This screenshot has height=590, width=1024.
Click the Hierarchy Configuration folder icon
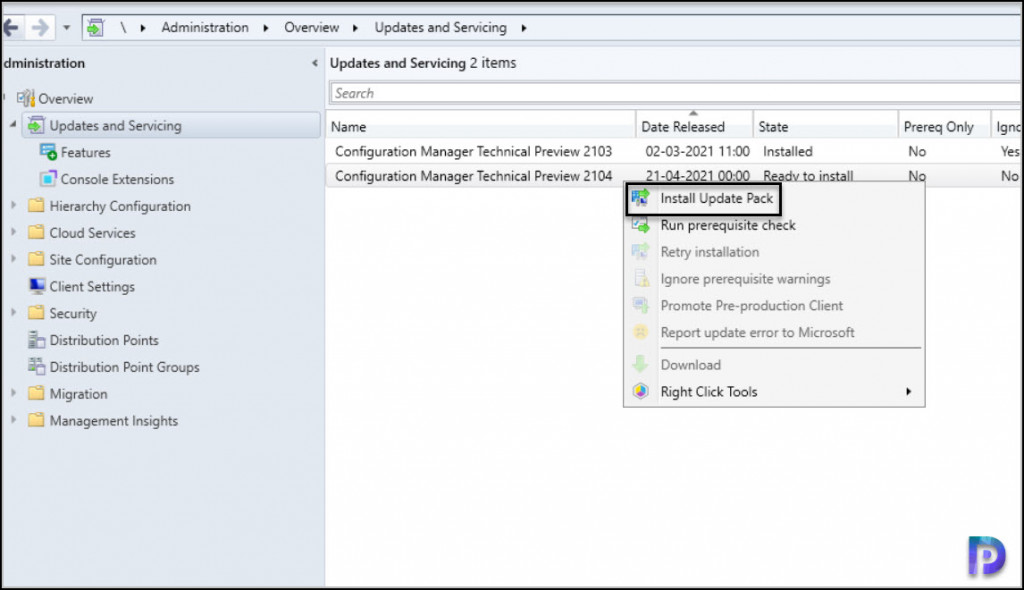coord(37,205)
